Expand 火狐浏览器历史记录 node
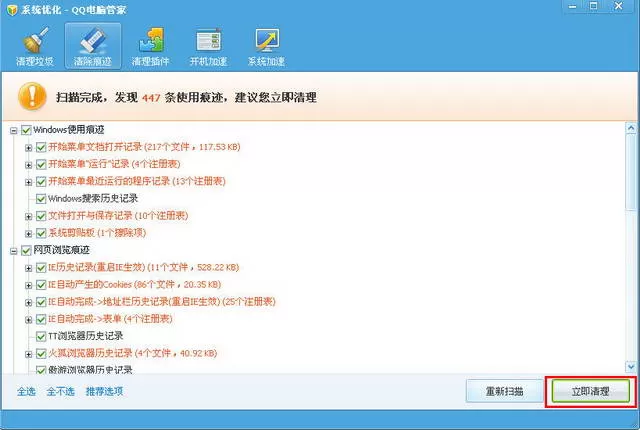The width and height of the screenshot is (640, 430). pyautogui.click(x=28, y=354)
